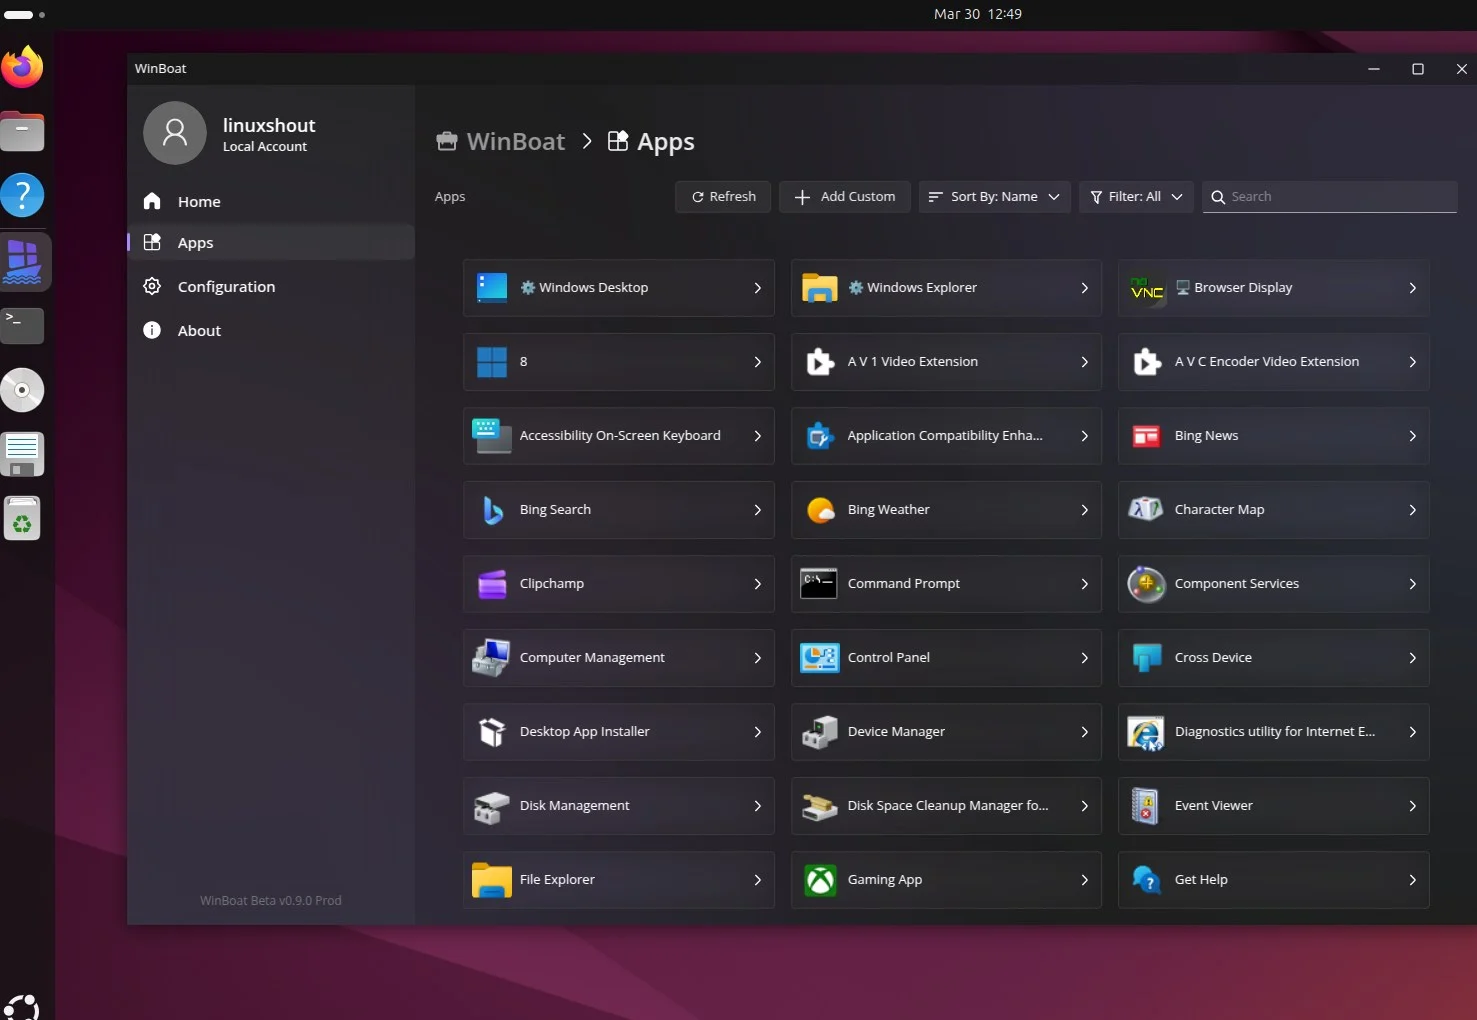Open Firefox from the Ubuntu dock

(x=23, y=68)
